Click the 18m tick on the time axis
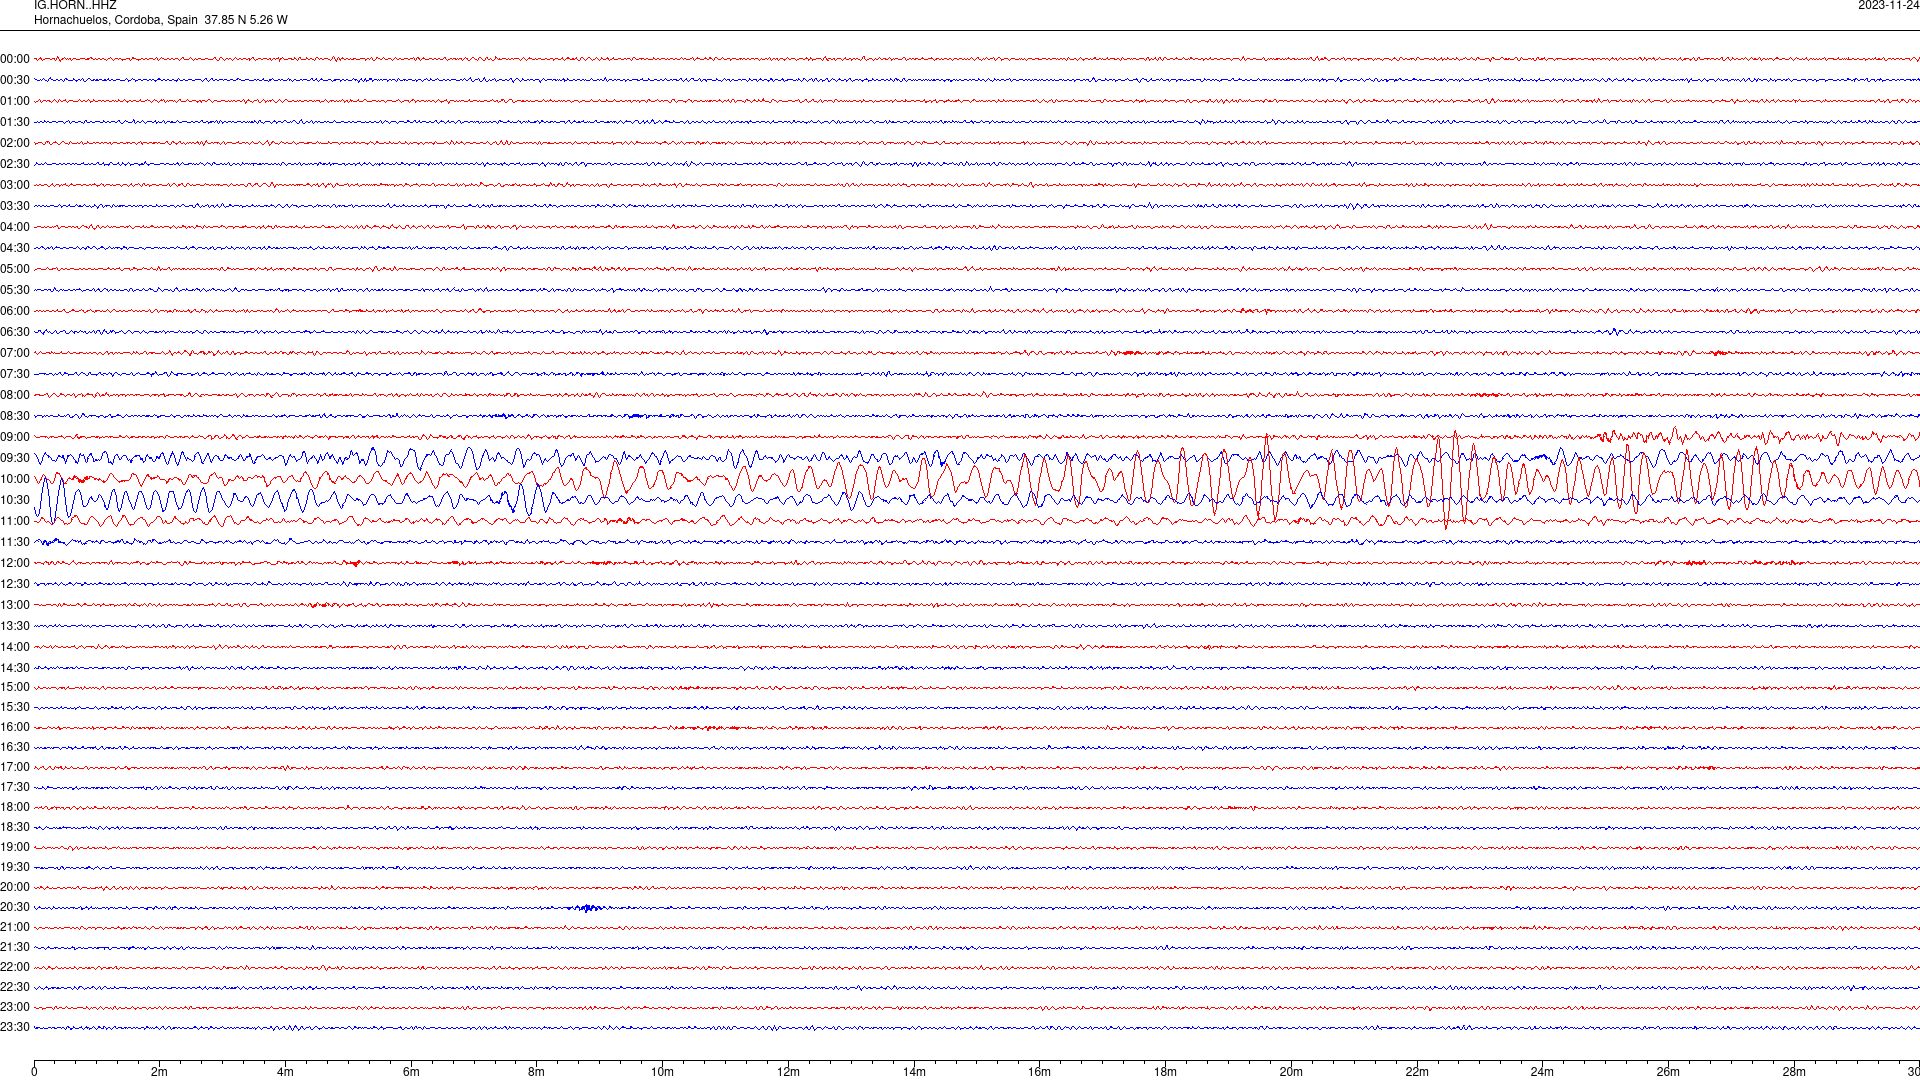 pyautogui.click(x=1165, y=1072)
